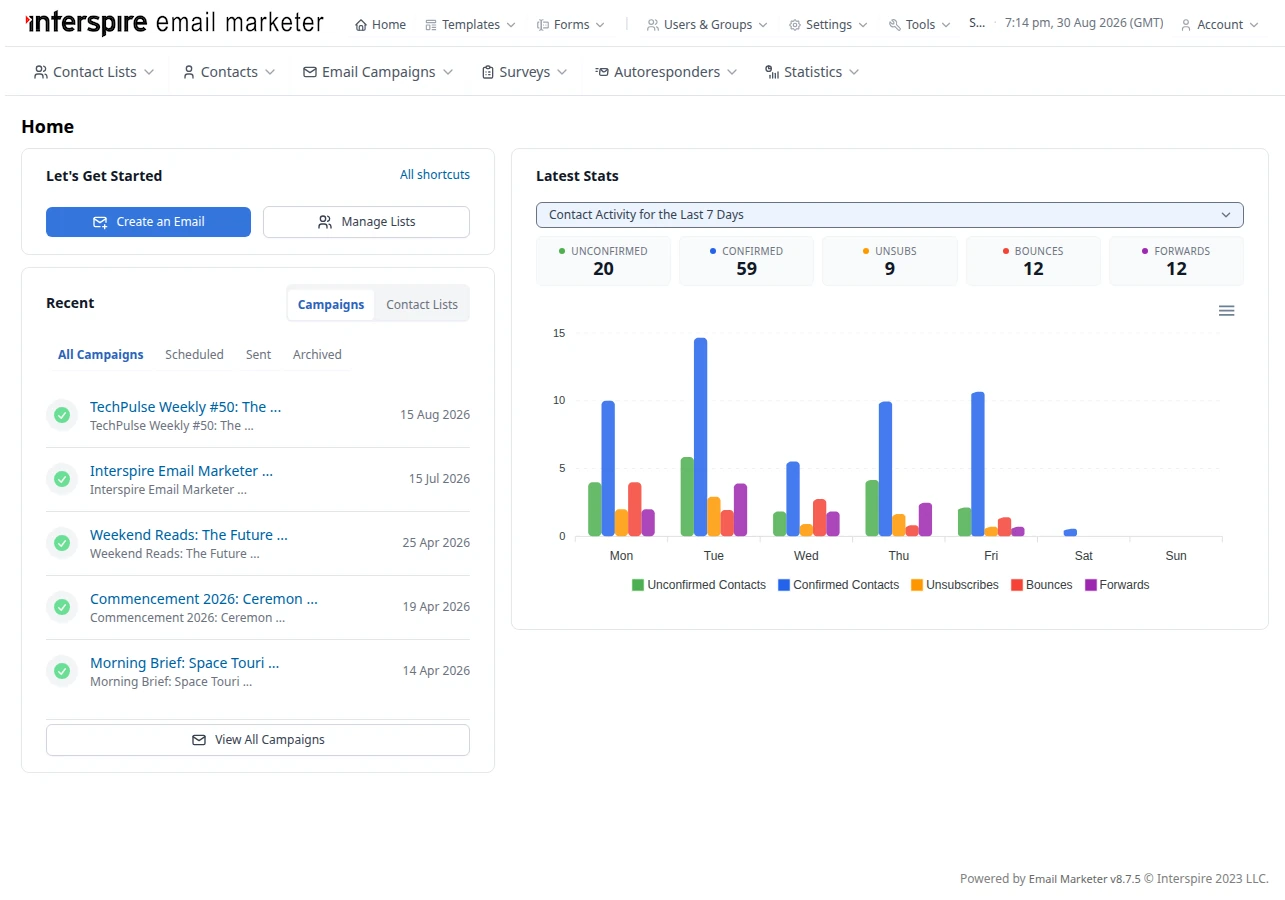Viewport: 1285px width, 900px height.
Task: Open the Home menu item
Action: [380, 25]
